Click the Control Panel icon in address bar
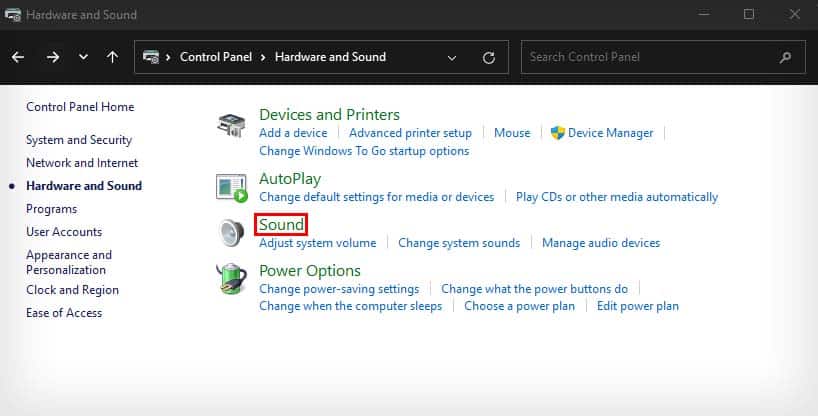The height and width of the screenshot is (416, 818). click(x=151, y=57)
